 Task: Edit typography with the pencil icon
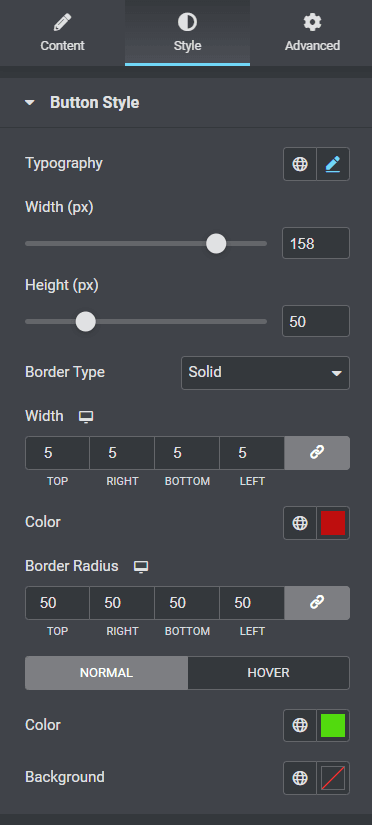(x=333, y=164)
